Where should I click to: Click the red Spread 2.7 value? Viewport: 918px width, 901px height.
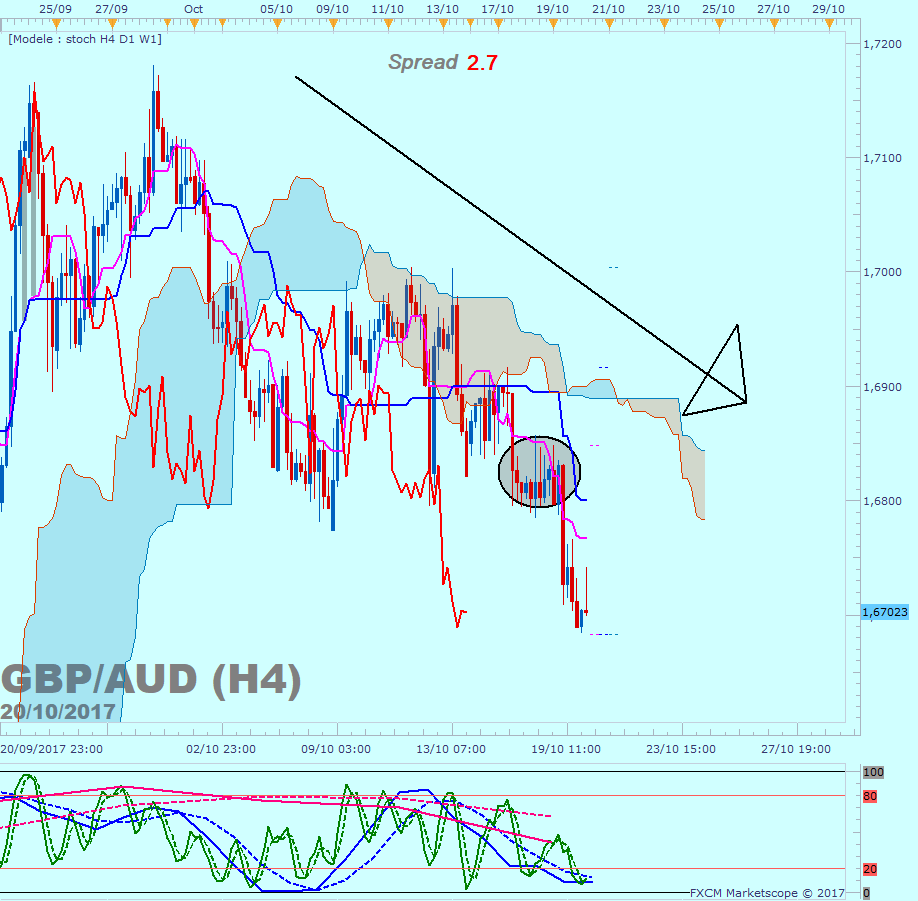click(x=482, y=63)
